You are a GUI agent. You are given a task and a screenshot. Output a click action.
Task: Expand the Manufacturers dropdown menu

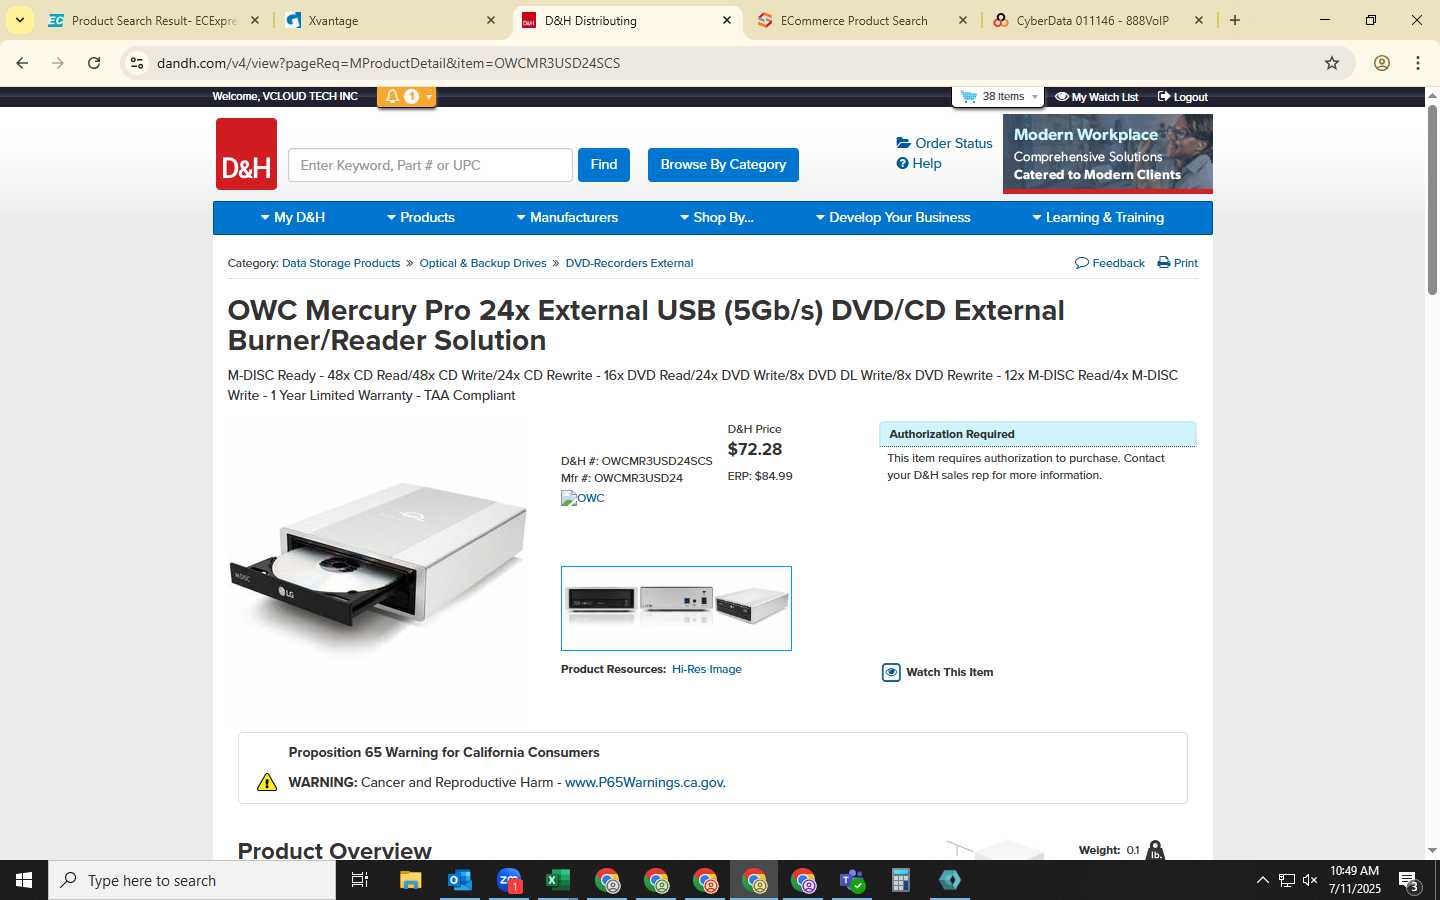coord(567,217)
